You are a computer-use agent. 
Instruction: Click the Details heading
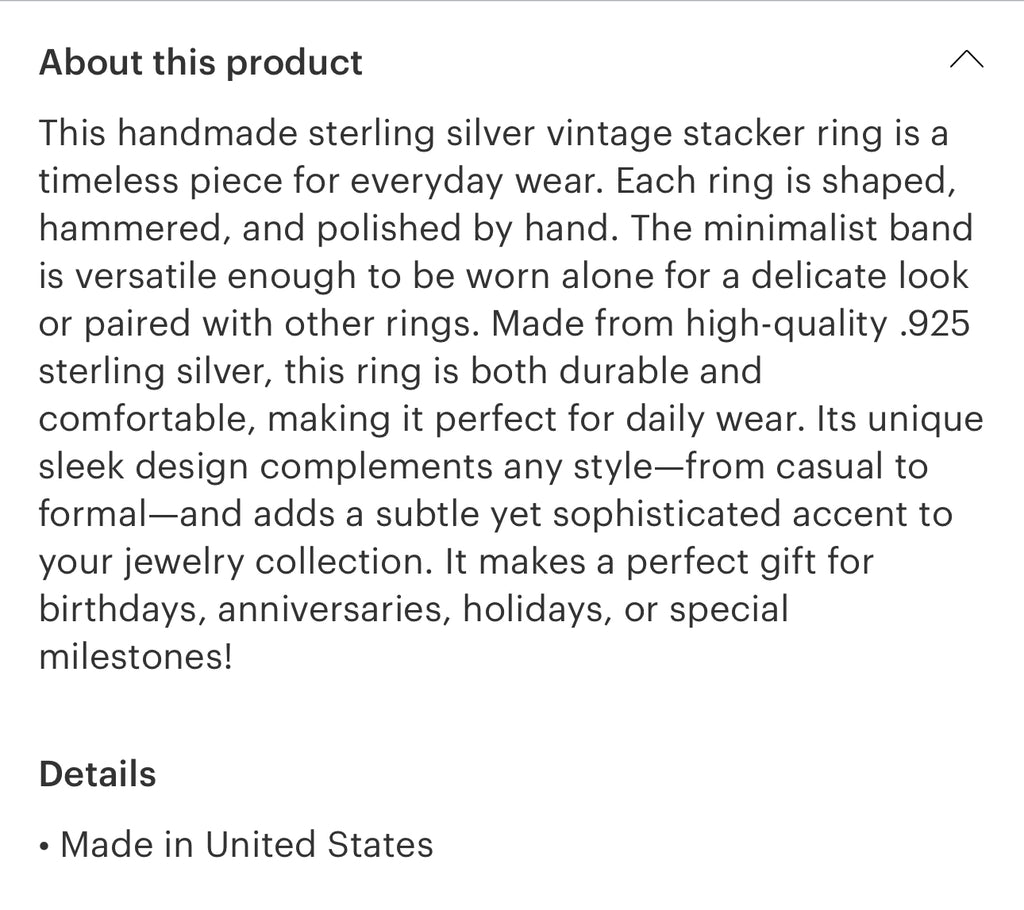(x=97, y=774)
